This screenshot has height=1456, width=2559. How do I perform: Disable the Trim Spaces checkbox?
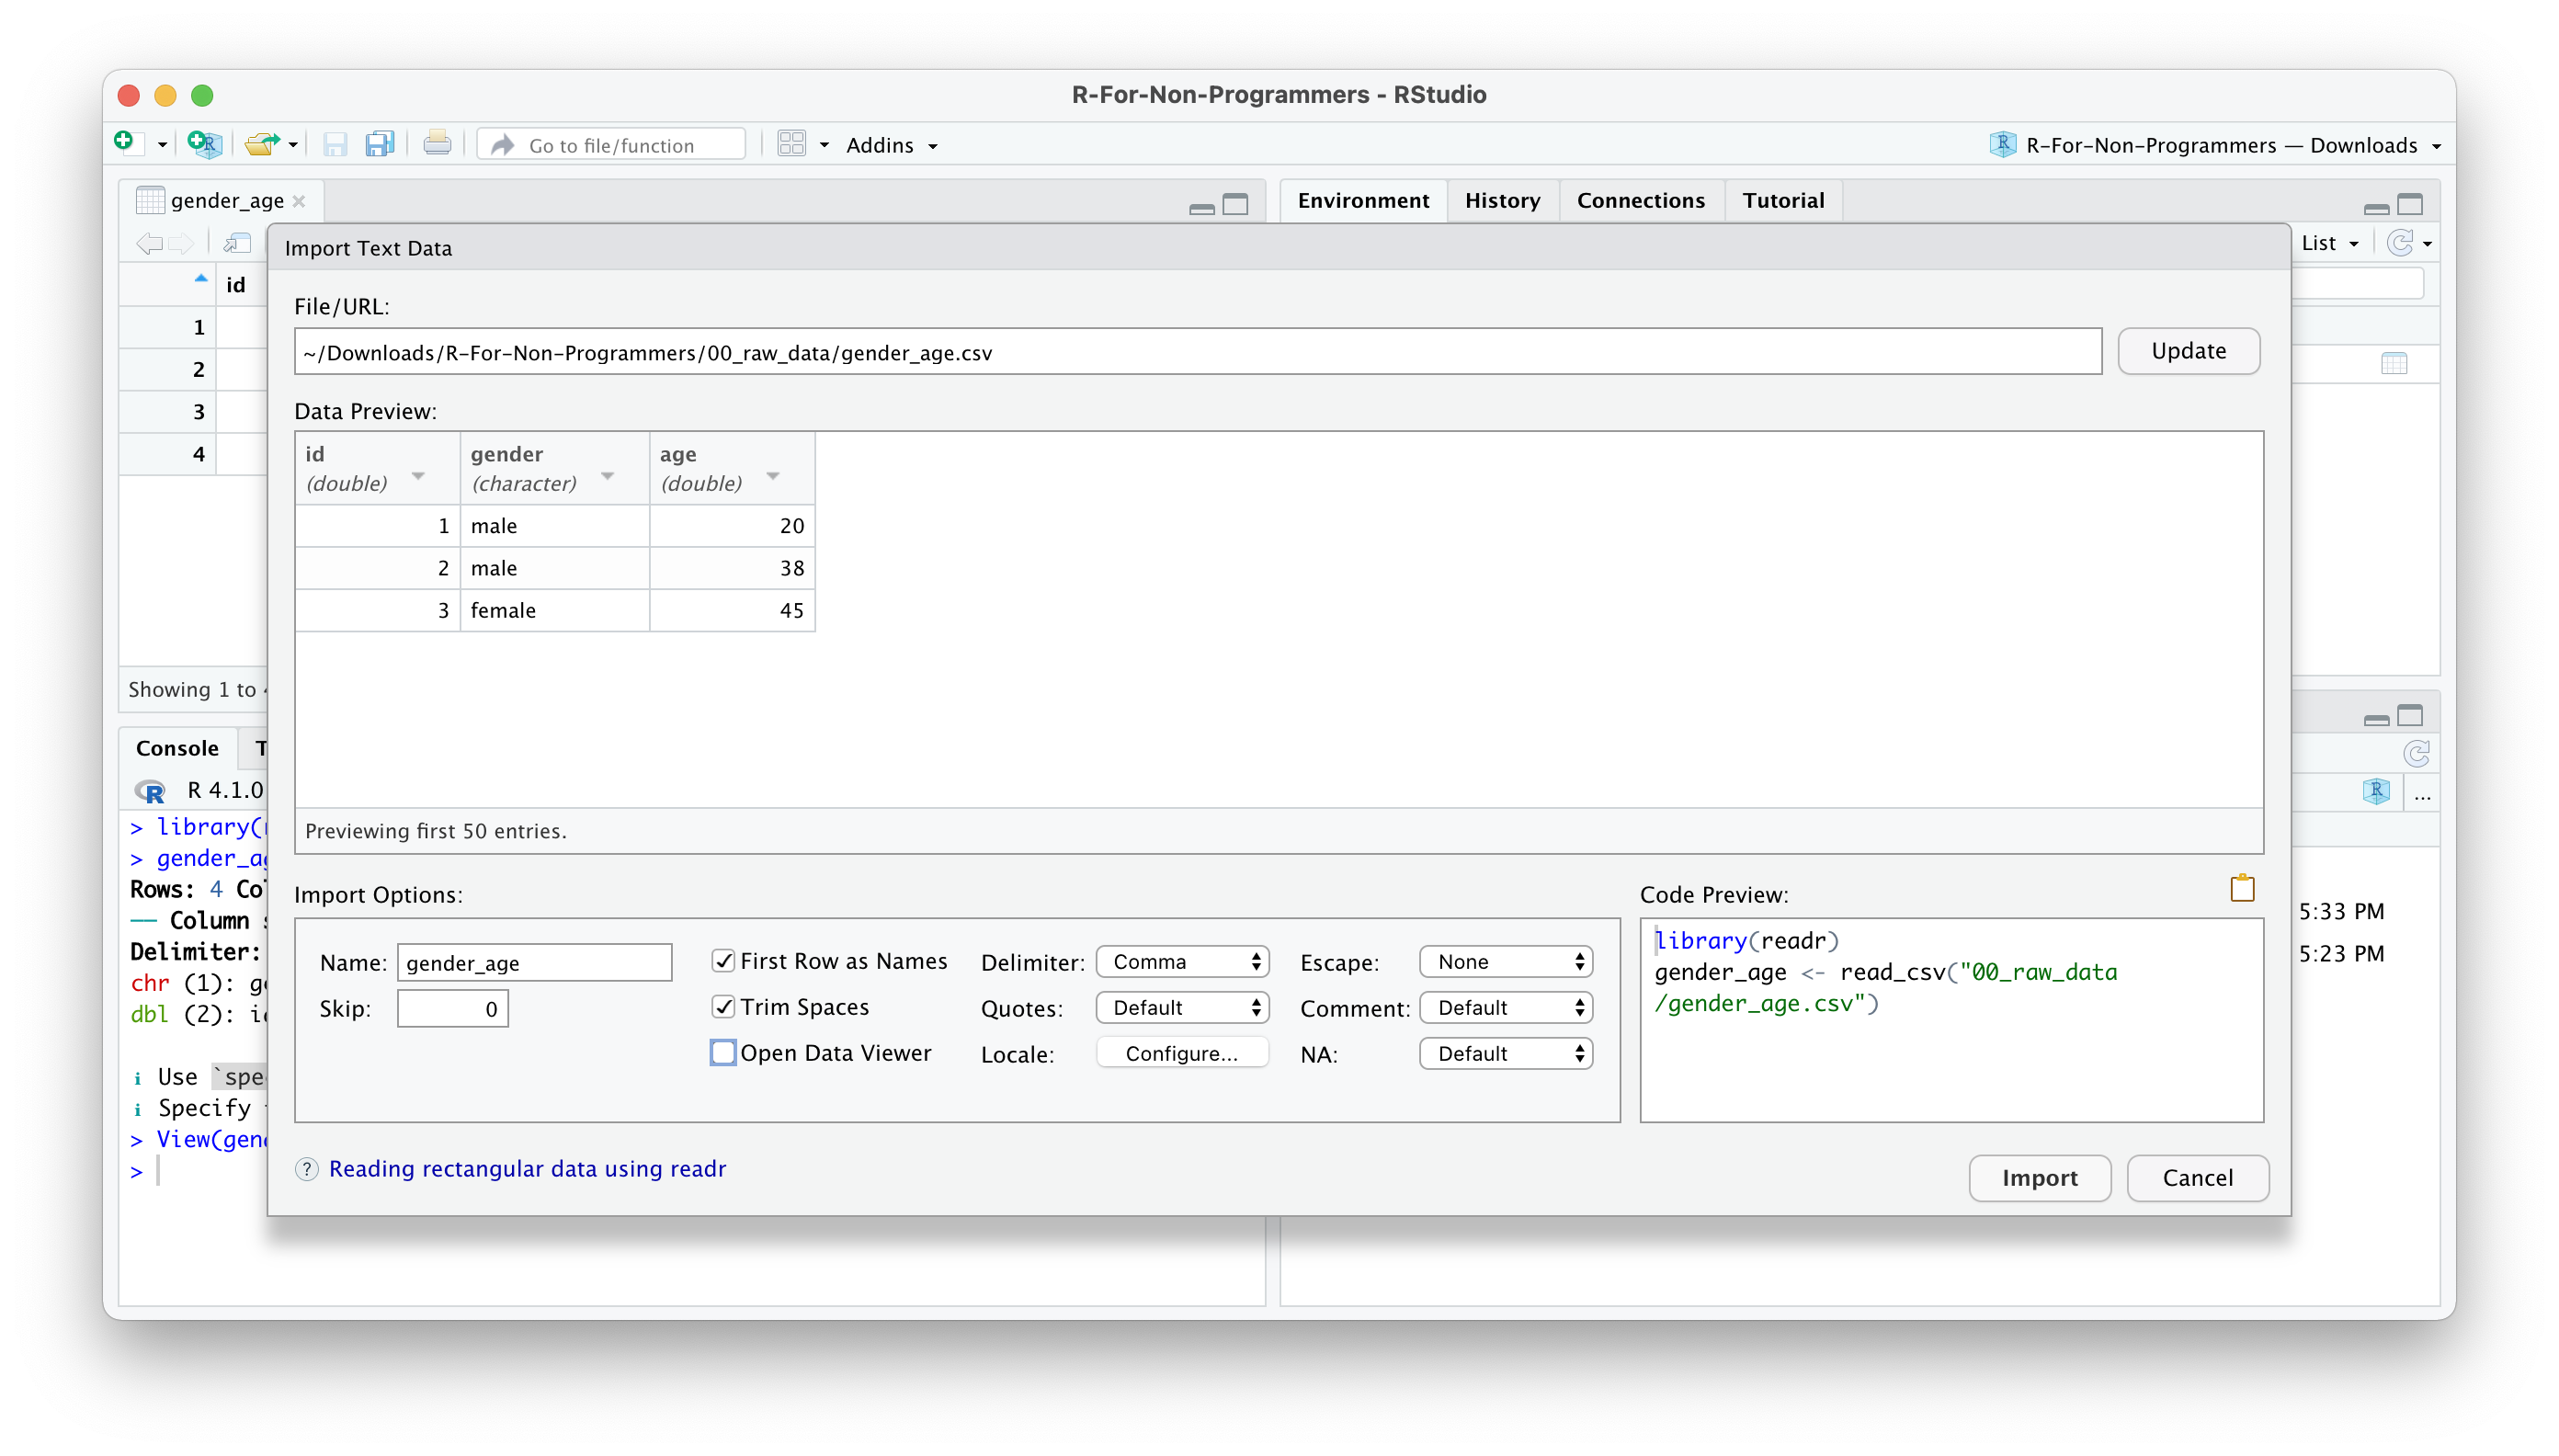tap(724, 1007)
